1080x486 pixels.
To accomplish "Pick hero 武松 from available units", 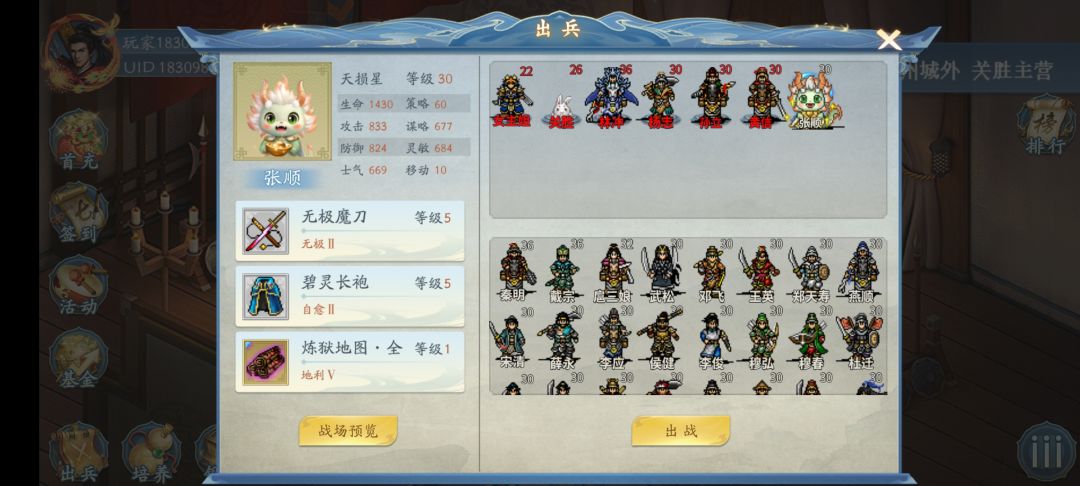I will point(662,271).
